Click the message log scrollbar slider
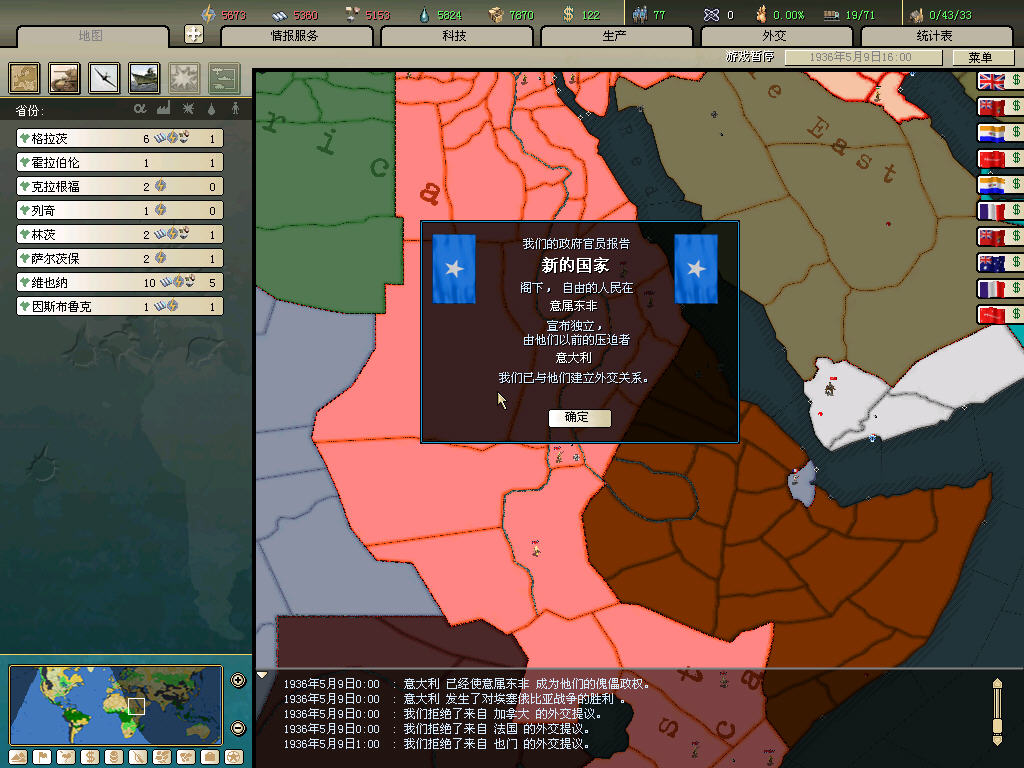Image resolution: width=1024 pixels, height=768 pixels. [x=996, y=711]
